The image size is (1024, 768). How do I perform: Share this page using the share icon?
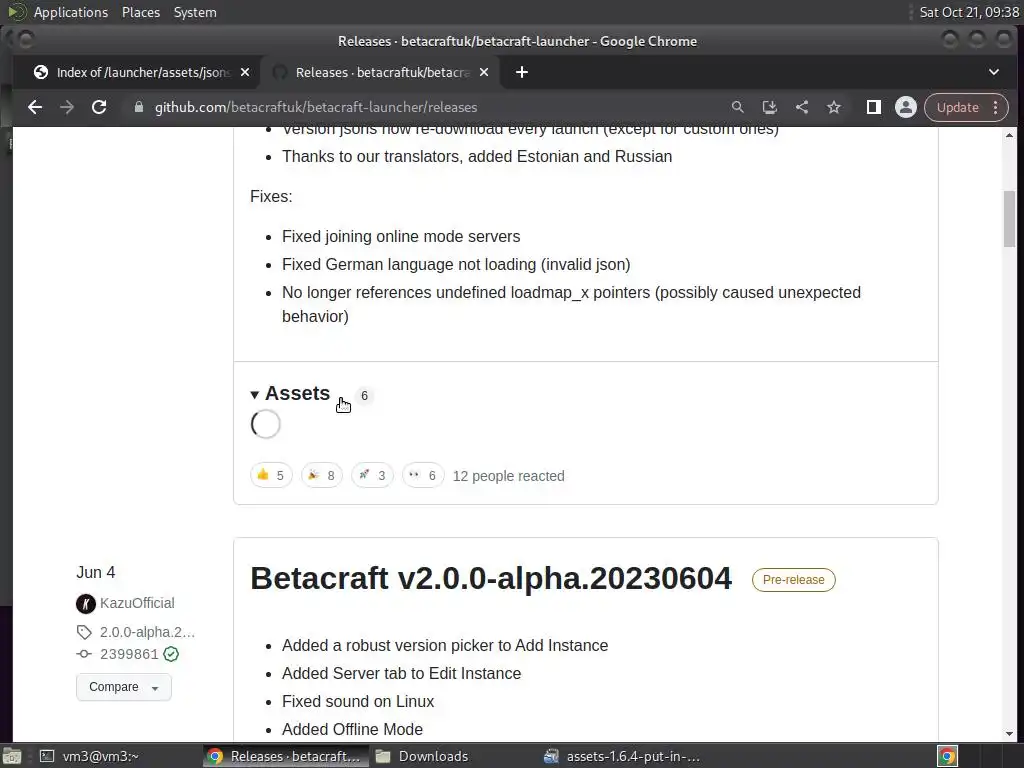click(x=801, y=107)
